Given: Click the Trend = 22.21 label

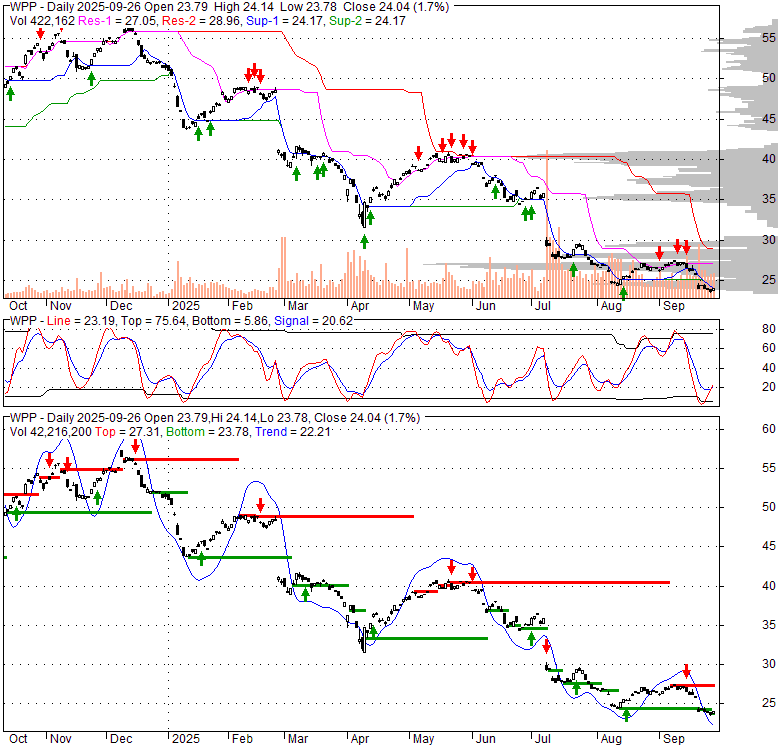Looking at the screenshot, I should coord(293,432).
